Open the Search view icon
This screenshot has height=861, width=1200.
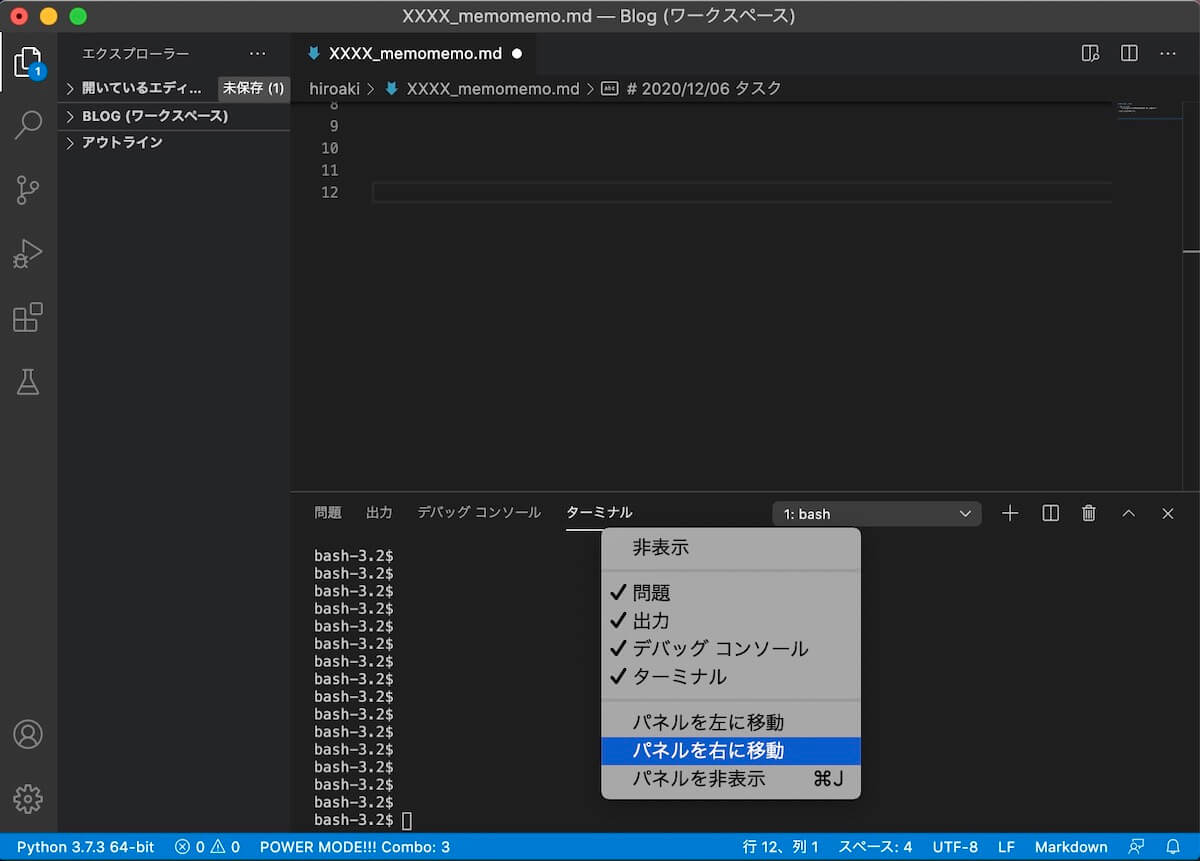(x=28, y=125)
